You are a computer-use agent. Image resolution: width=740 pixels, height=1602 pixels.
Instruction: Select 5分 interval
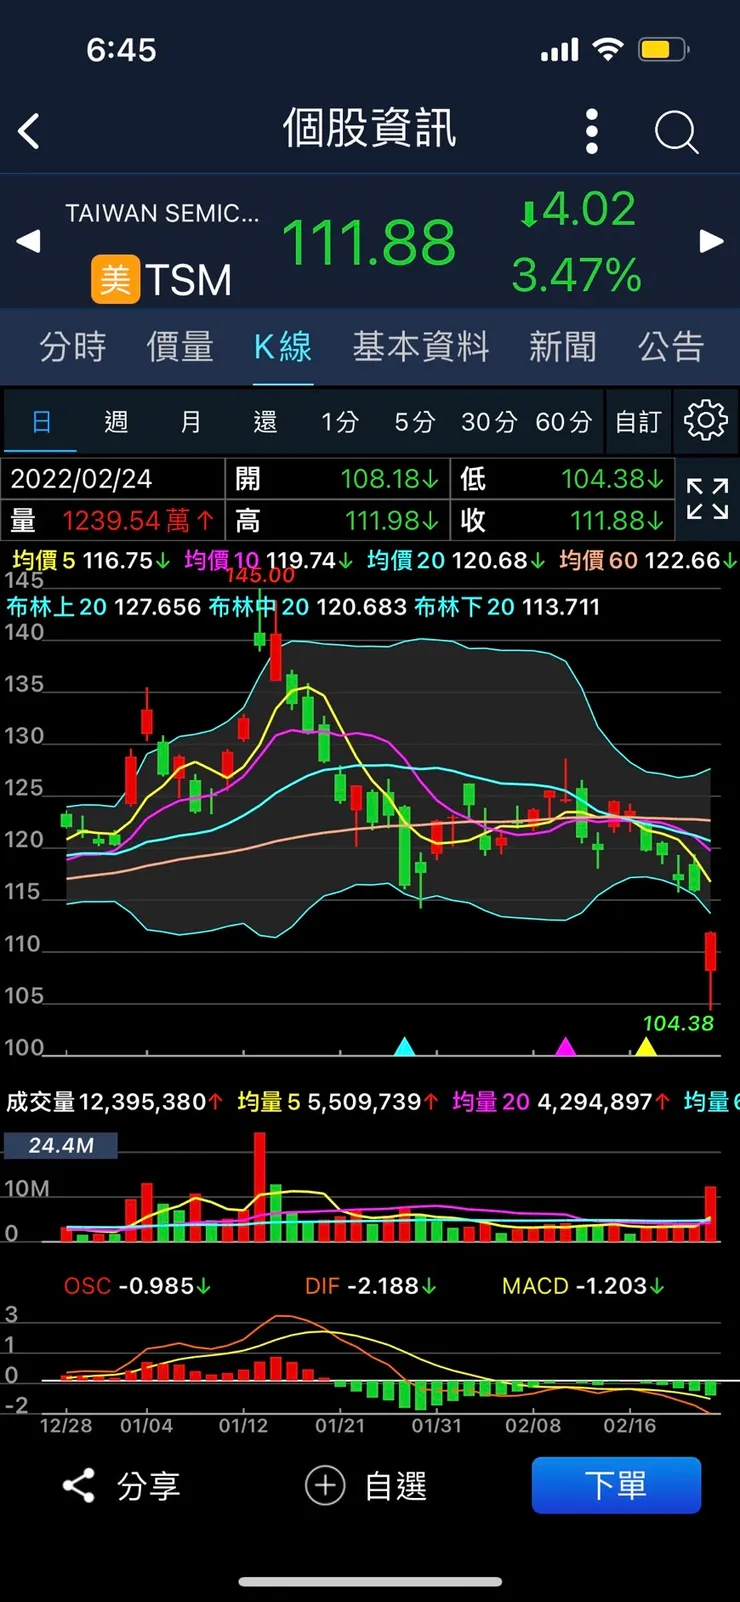click(x=414, y=422)
